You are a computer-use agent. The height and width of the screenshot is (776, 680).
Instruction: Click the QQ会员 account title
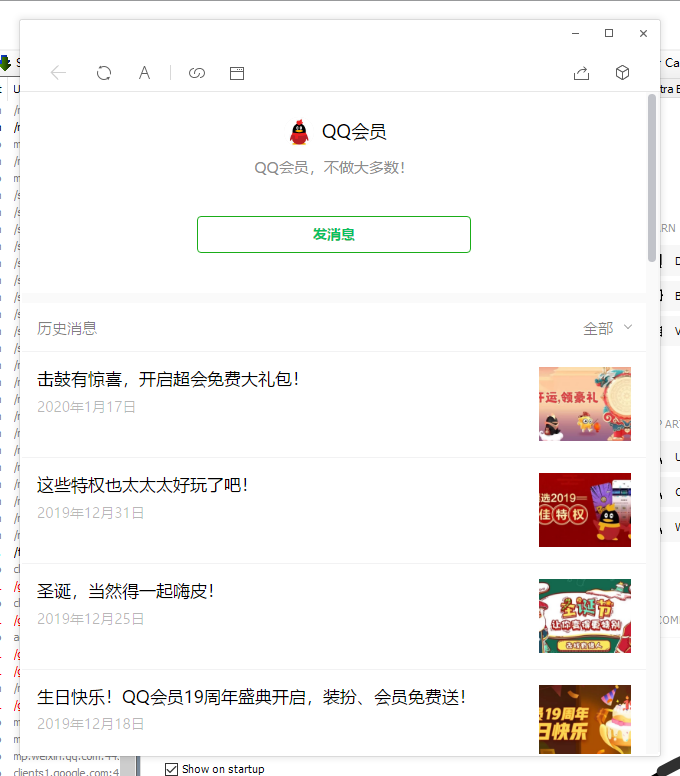(x=354, y=132)
